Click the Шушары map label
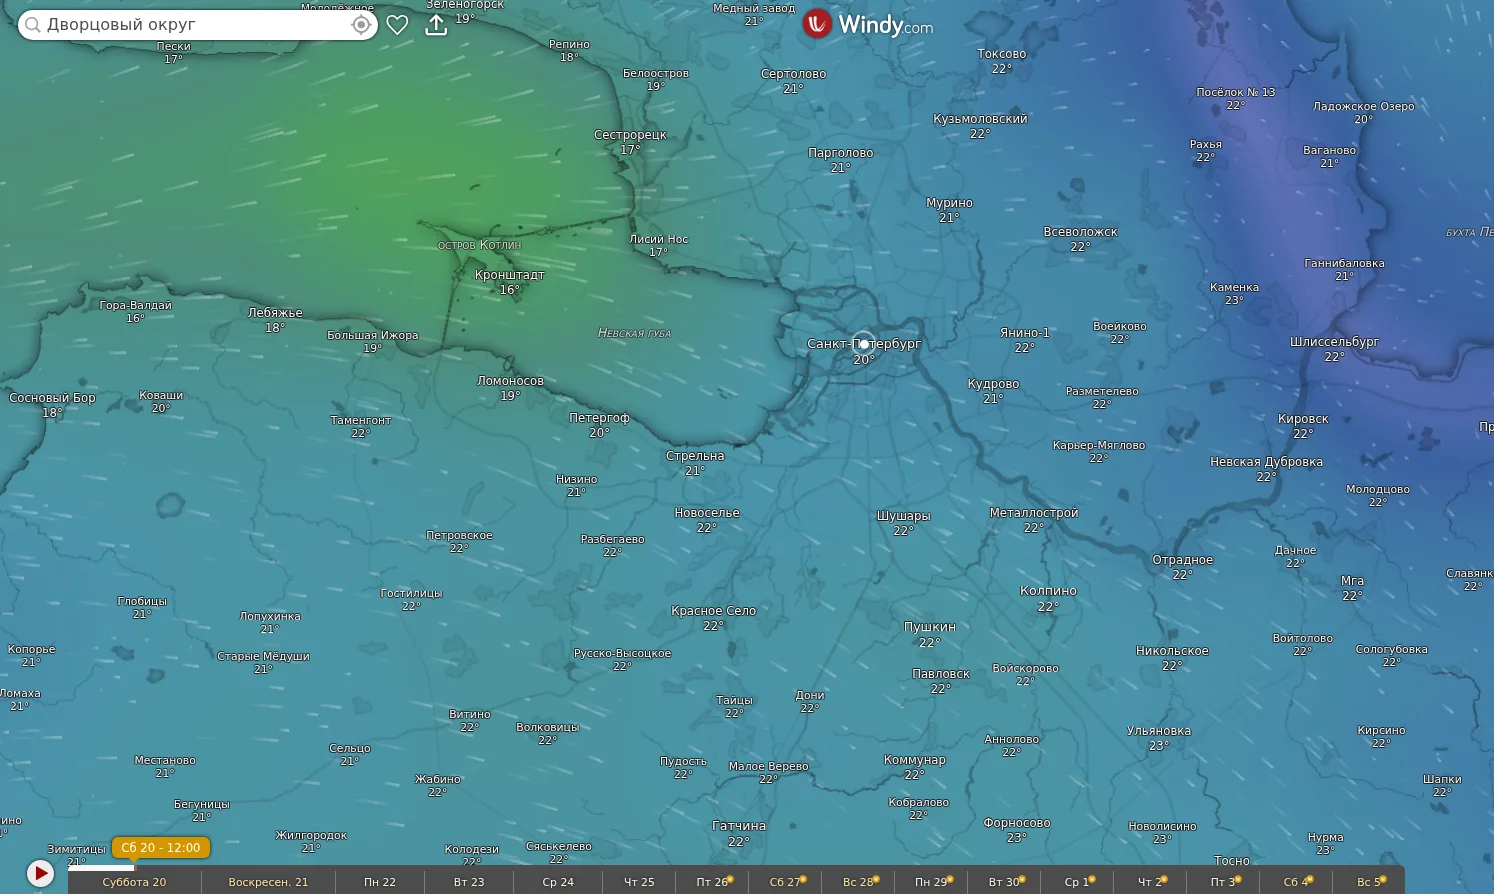The height and width of the screenshot is (894, 1494). (x=903, y=516)
